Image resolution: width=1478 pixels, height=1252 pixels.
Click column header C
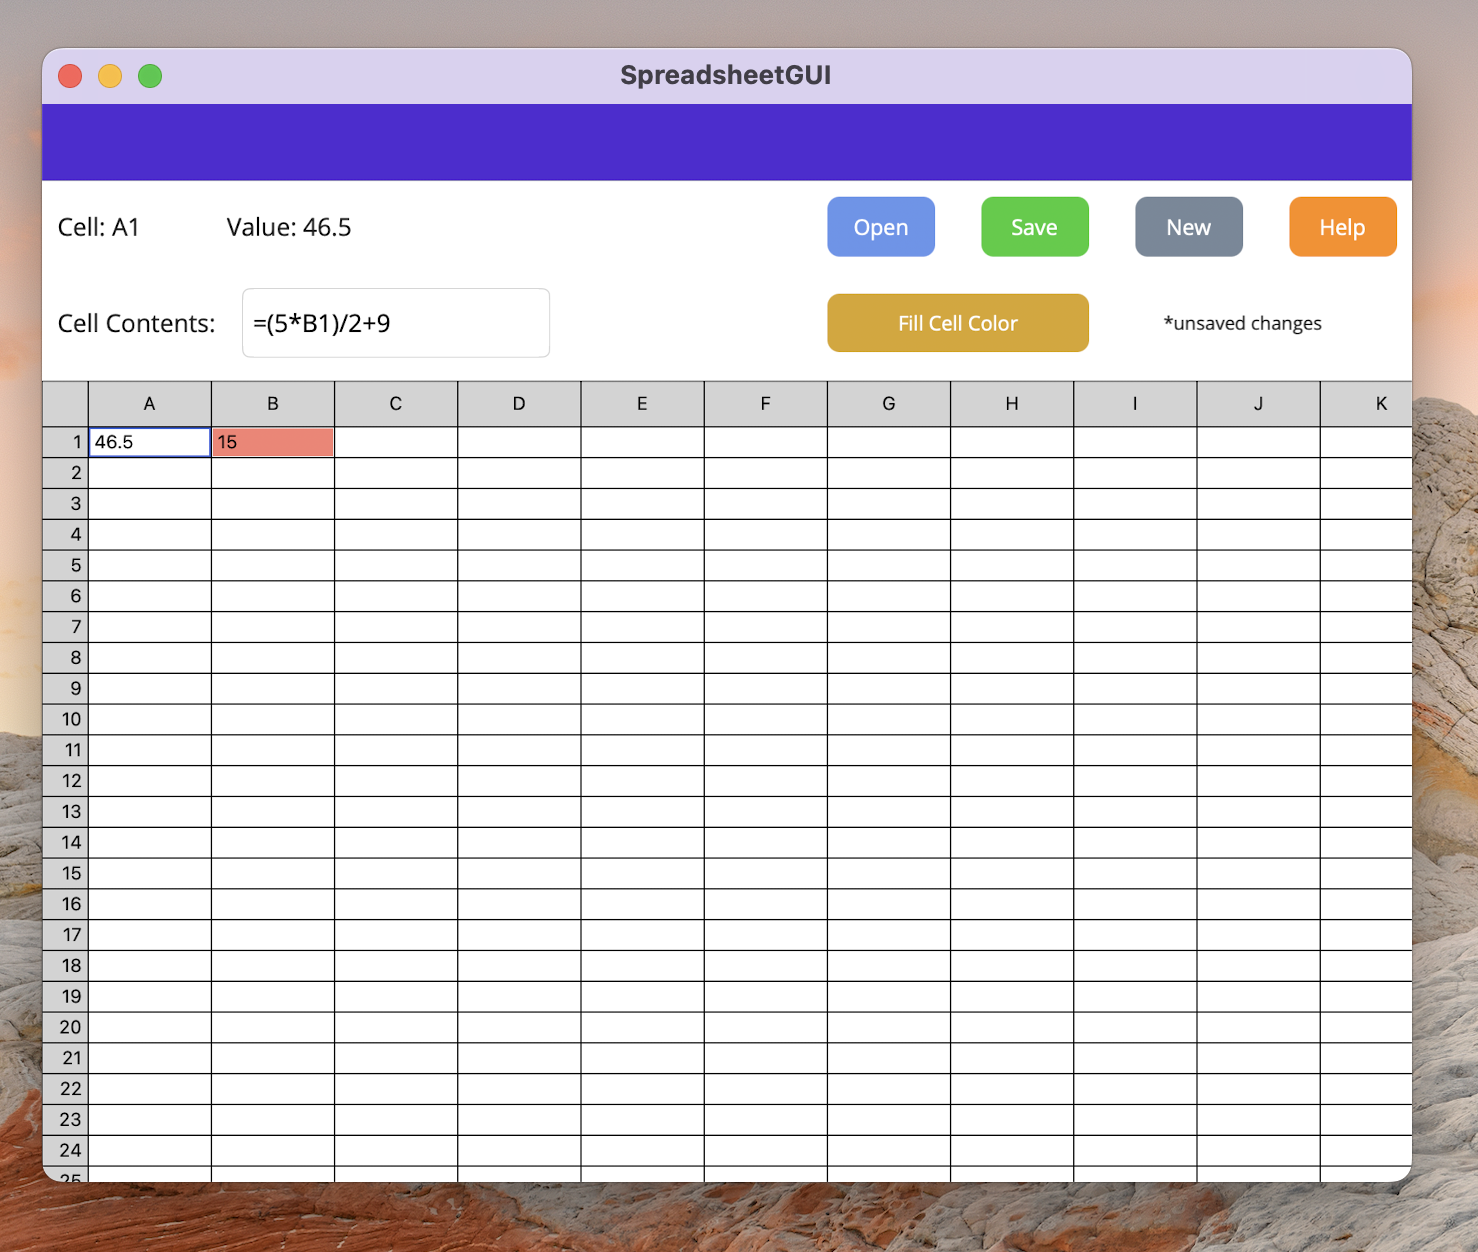[x=396, y=404]
